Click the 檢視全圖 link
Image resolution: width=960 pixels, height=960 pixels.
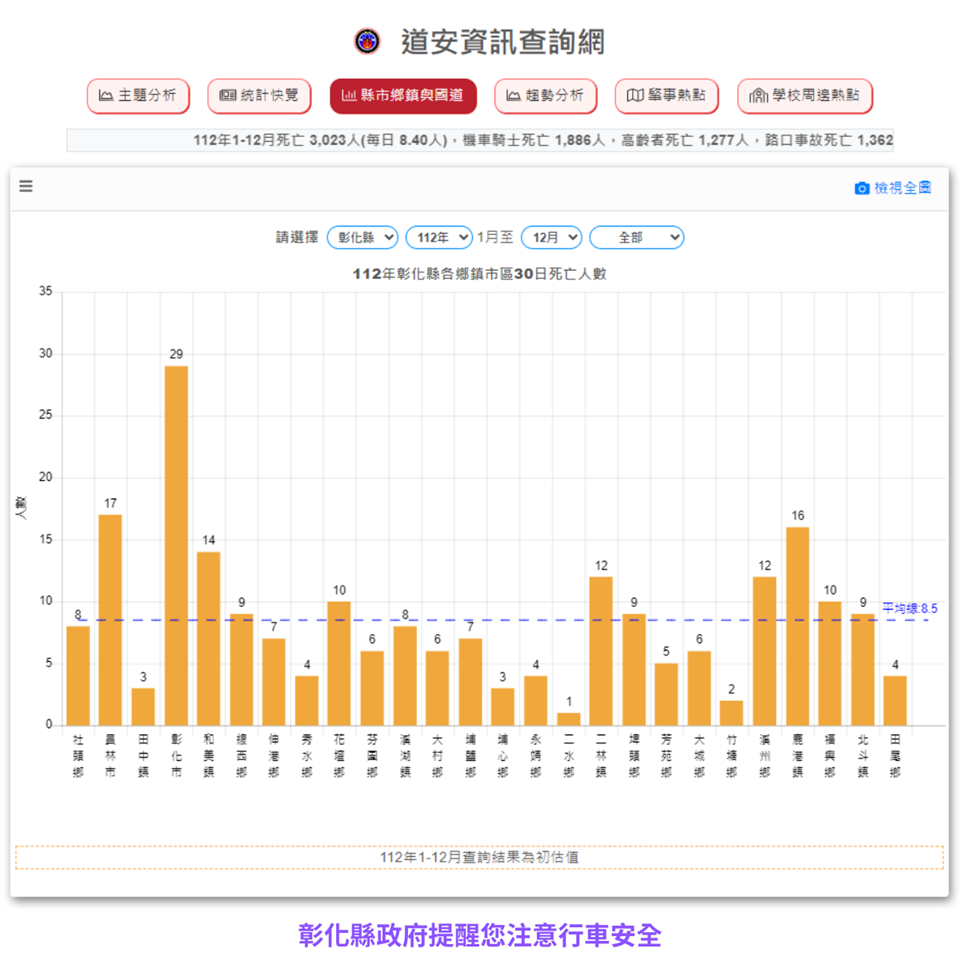[902, 188]
